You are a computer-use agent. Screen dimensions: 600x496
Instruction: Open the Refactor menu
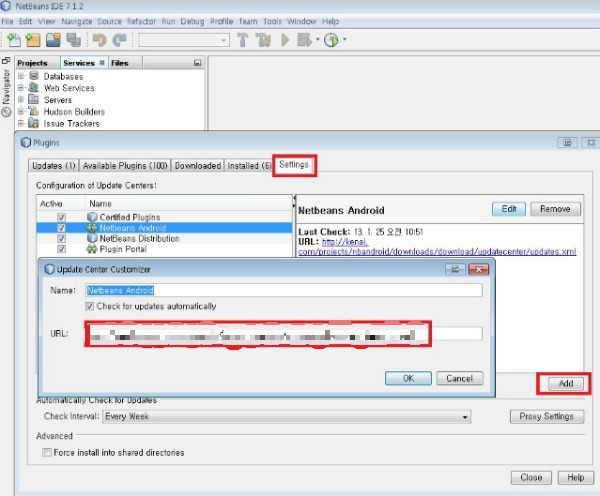click(141, 21)
